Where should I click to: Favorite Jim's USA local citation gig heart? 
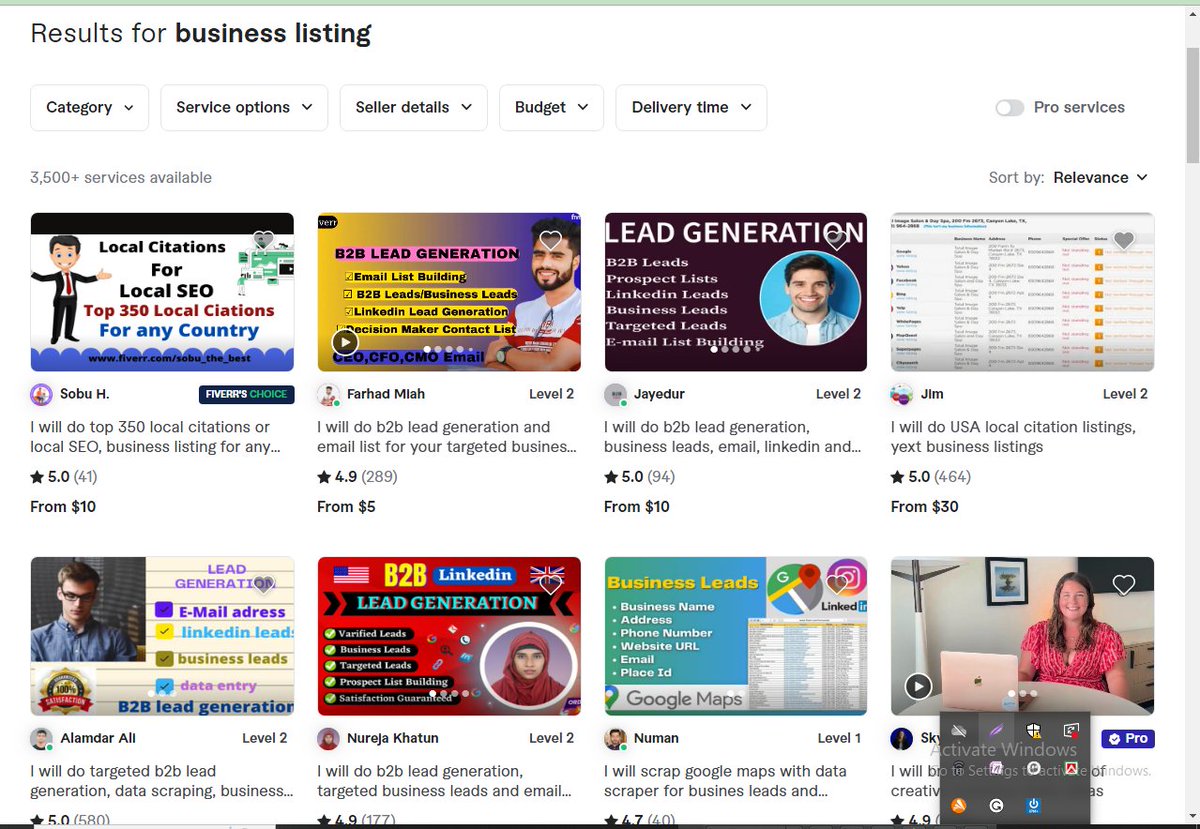(x=1124, y=240)
